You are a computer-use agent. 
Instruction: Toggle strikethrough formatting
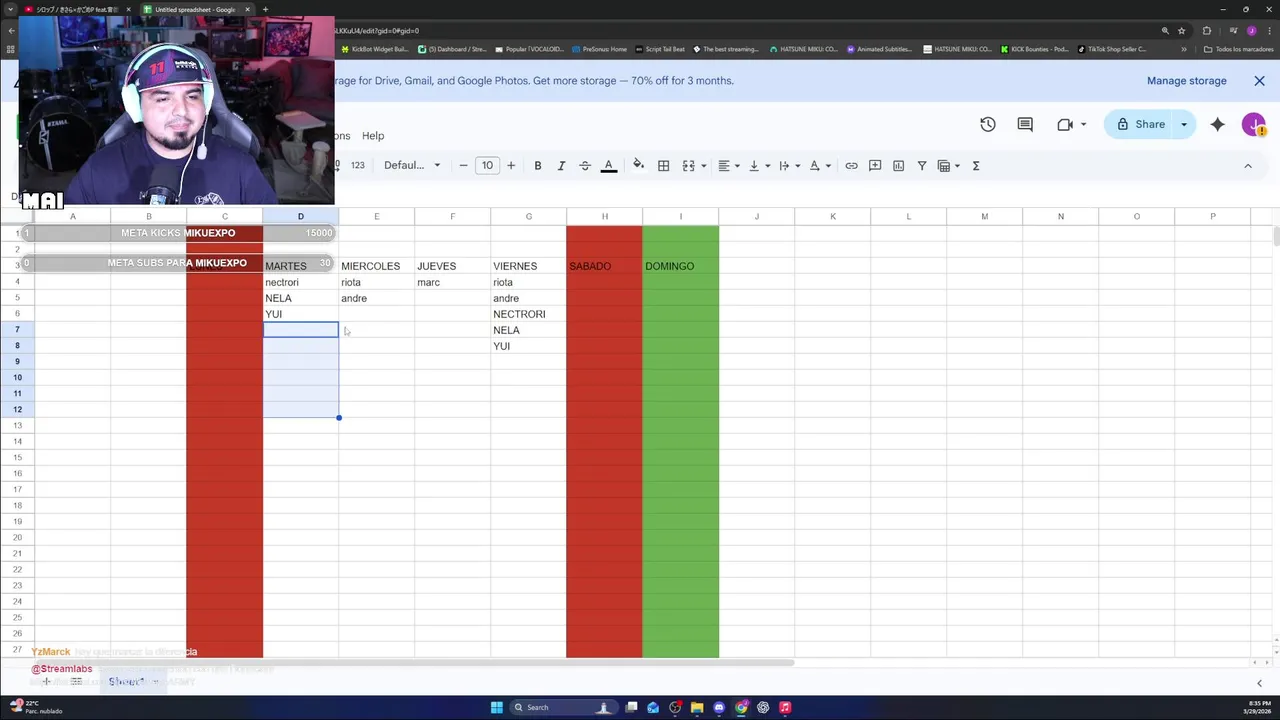(x=585, y=165)
